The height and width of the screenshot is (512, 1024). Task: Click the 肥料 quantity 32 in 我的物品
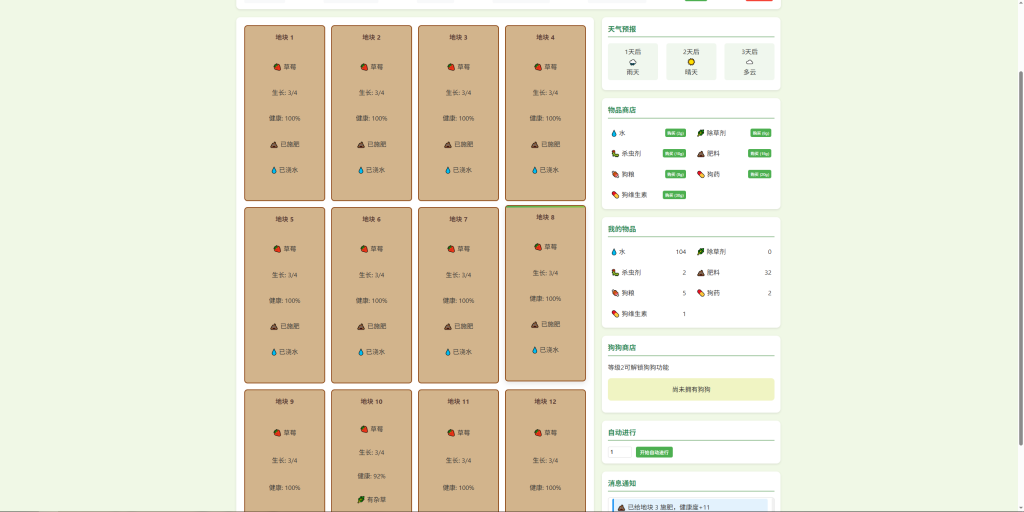pos(767,272)
